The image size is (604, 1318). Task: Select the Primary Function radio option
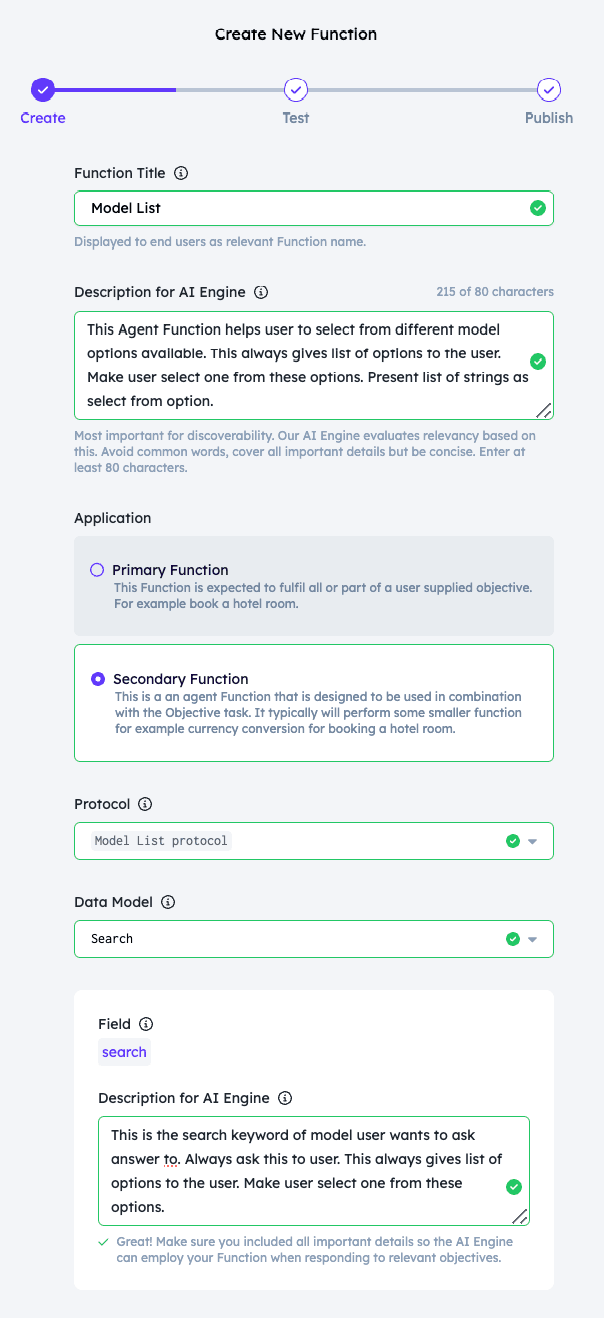coord(97,570)
